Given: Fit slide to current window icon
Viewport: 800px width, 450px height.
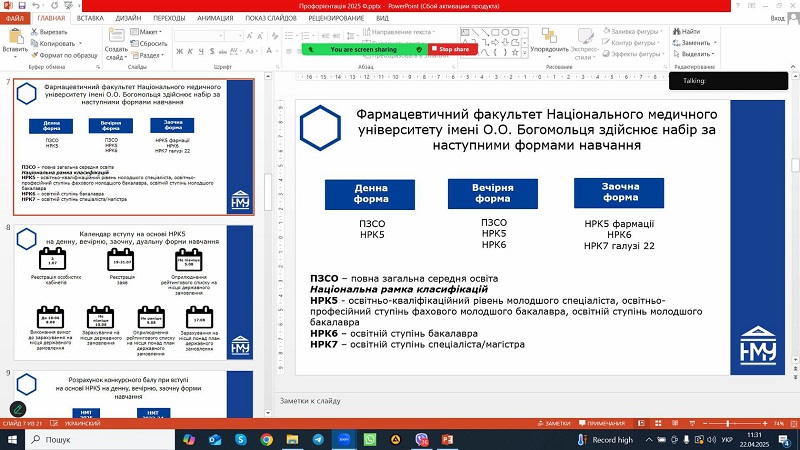Looking at the screenshot, I should [794, 423].
